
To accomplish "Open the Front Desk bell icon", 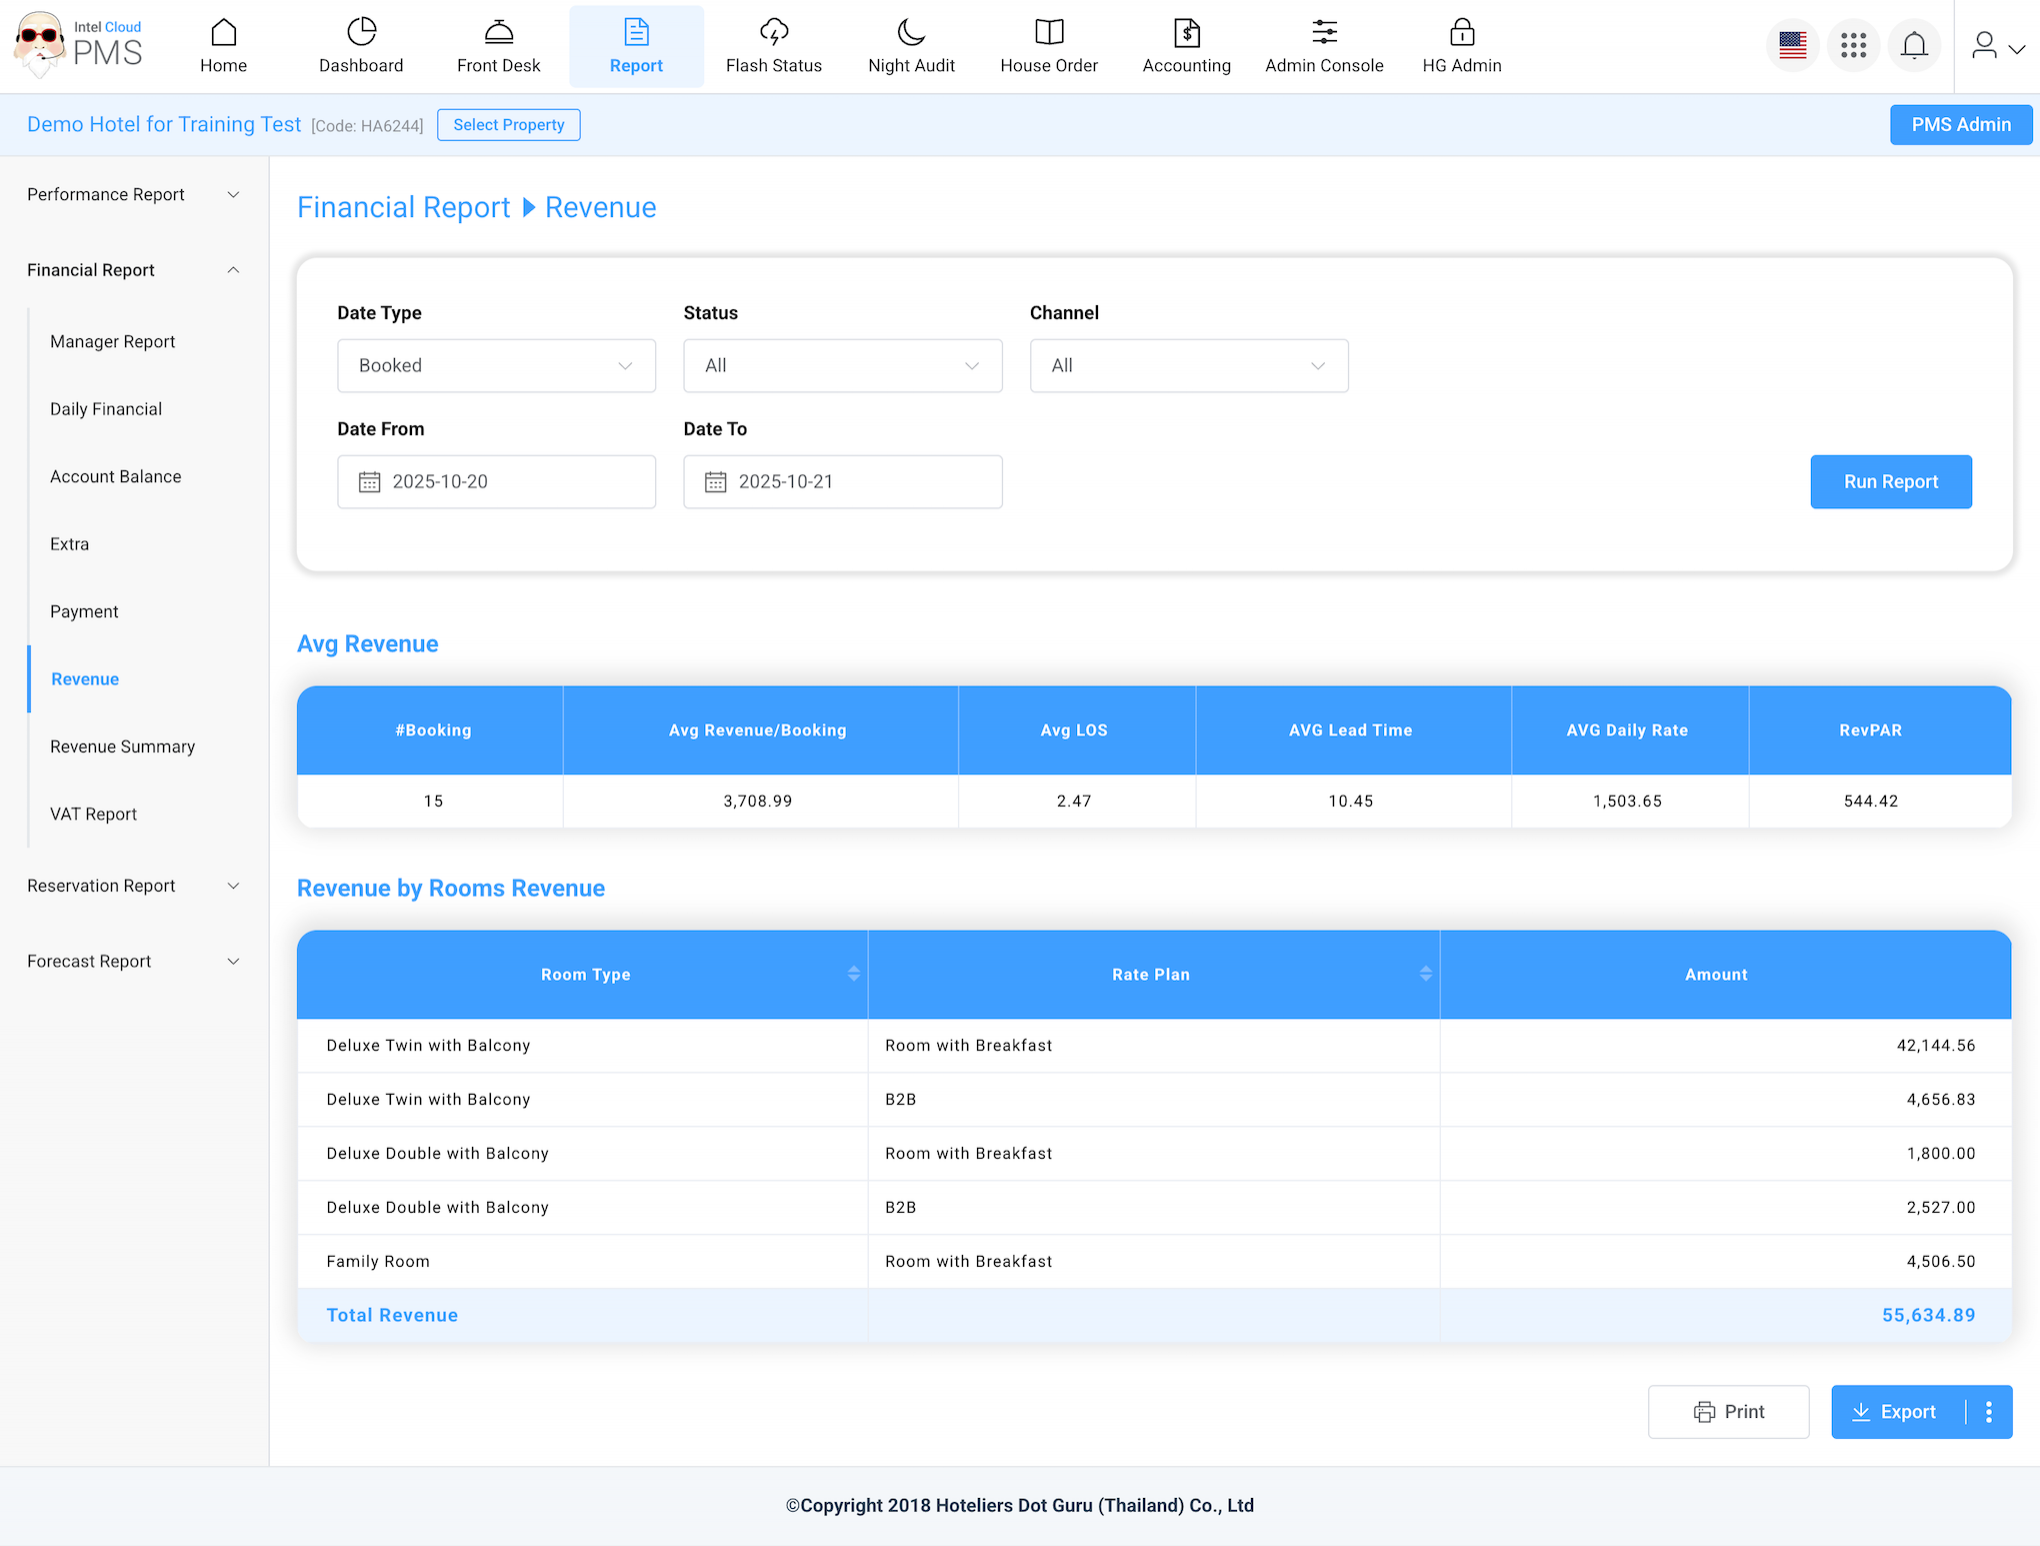I will pyautogui.click(x=498, y=33).
